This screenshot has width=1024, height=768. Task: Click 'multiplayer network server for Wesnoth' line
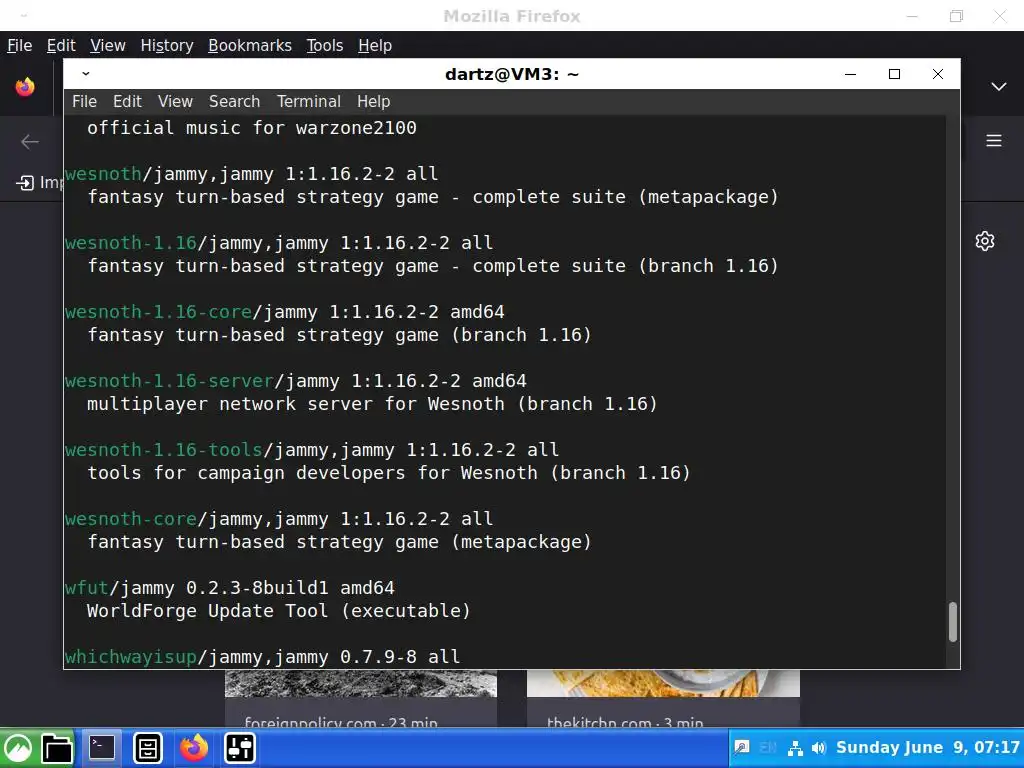[372, 404]
